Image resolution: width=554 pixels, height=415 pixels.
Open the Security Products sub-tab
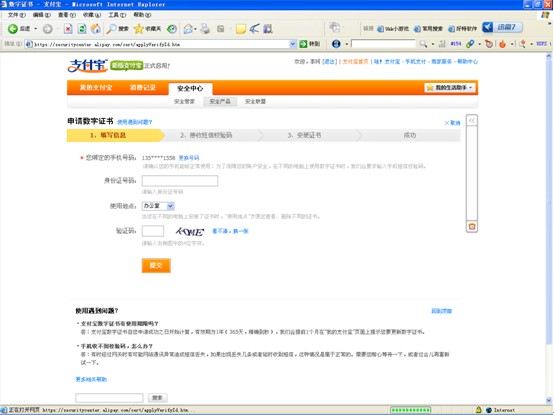pyautogui.click(x=220, y=101)
